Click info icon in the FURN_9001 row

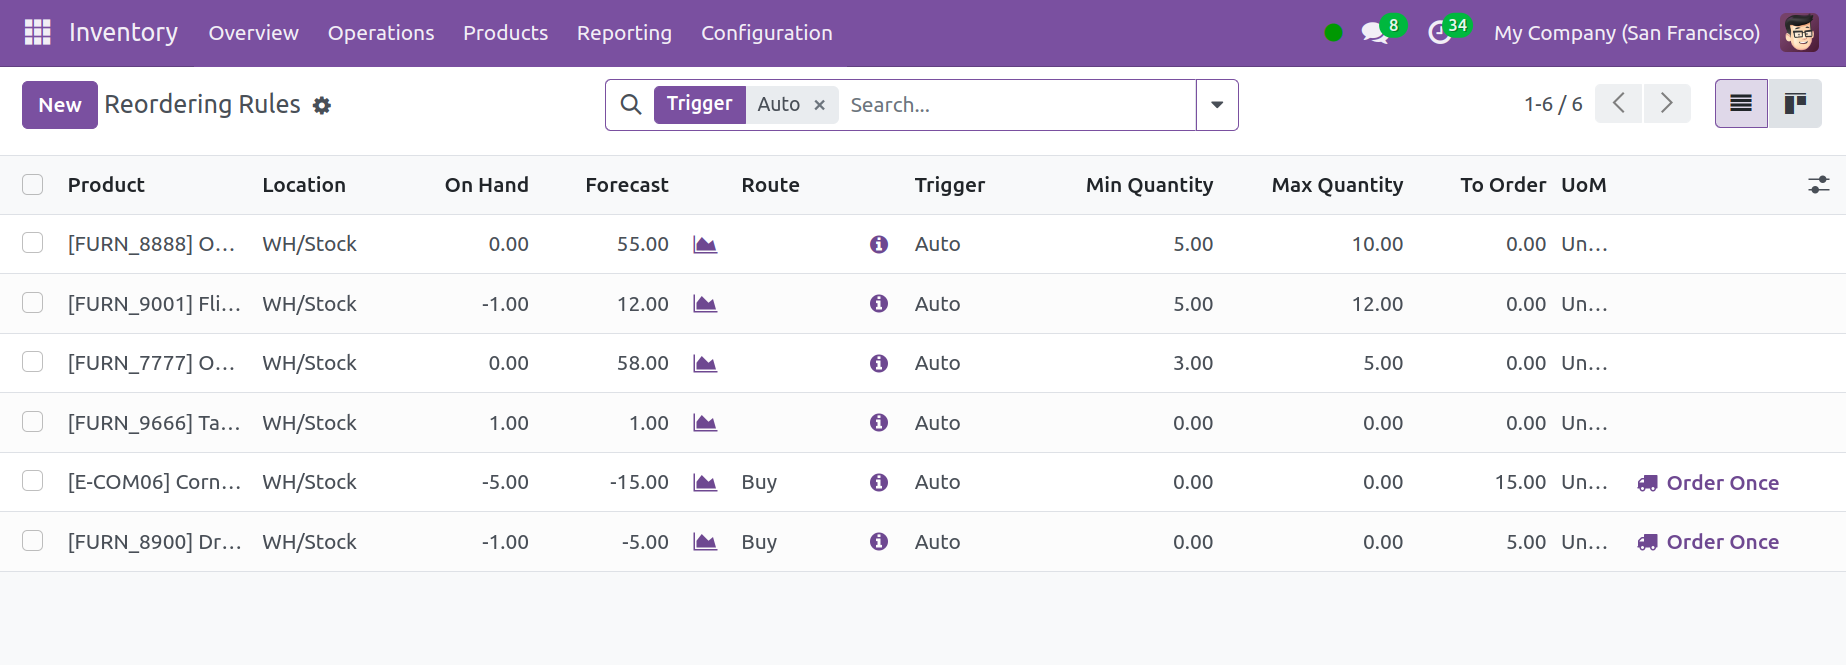coord(879,304)
